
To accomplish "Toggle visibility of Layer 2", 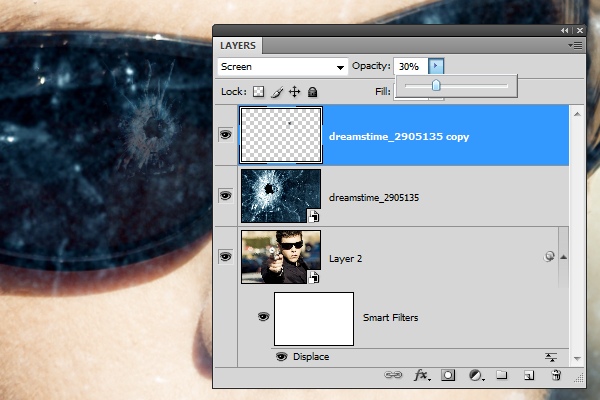I will 226,257.
